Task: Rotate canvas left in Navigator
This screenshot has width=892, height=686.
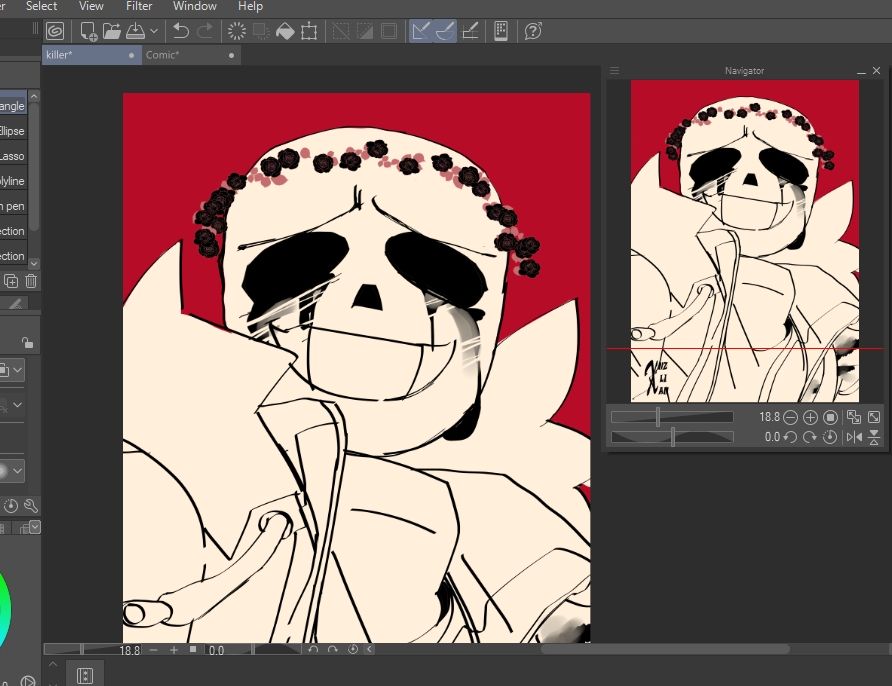Action: (790, 437)
